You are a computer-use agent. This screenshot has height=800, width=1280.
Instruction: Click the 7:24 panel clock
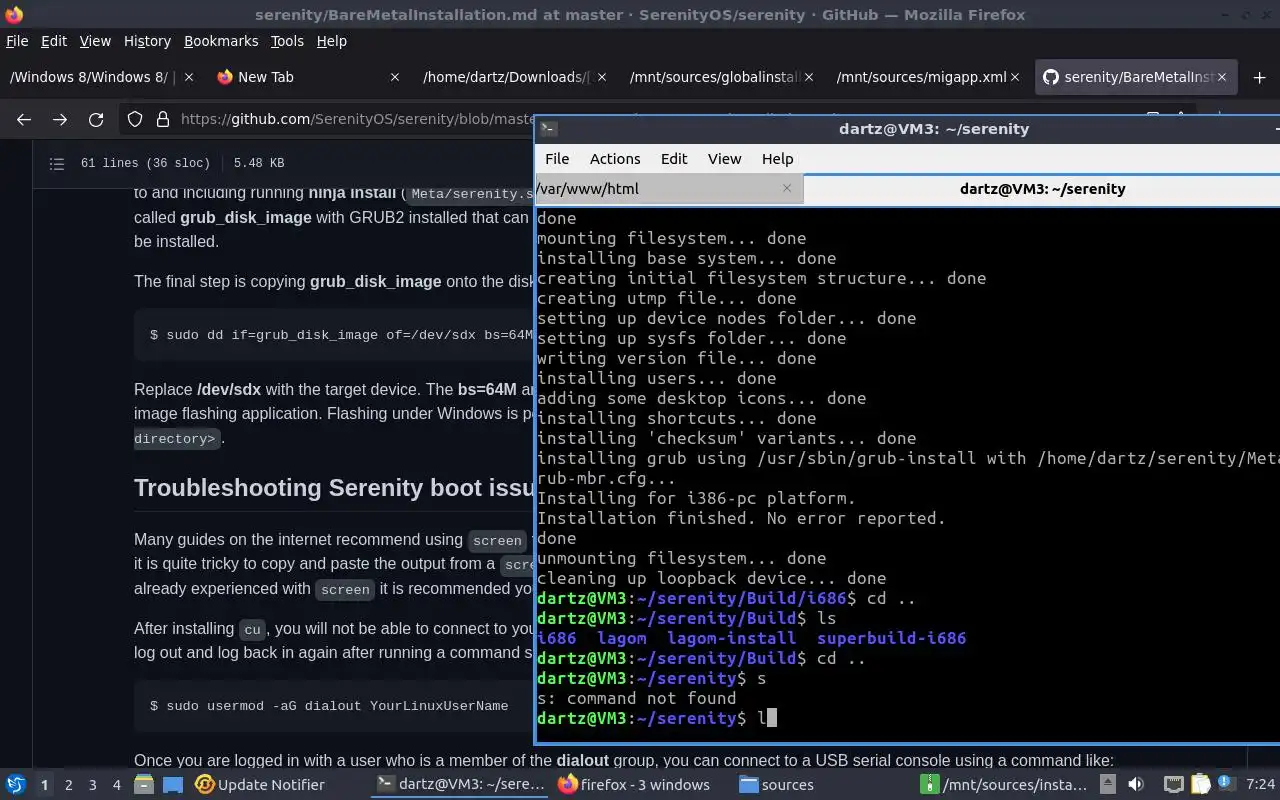(1260, 785)
